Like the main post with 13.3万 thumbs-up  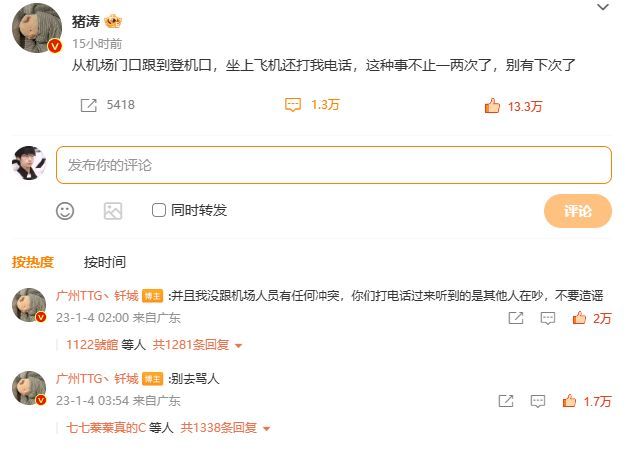pyautogui.click(x=492, y=106)
